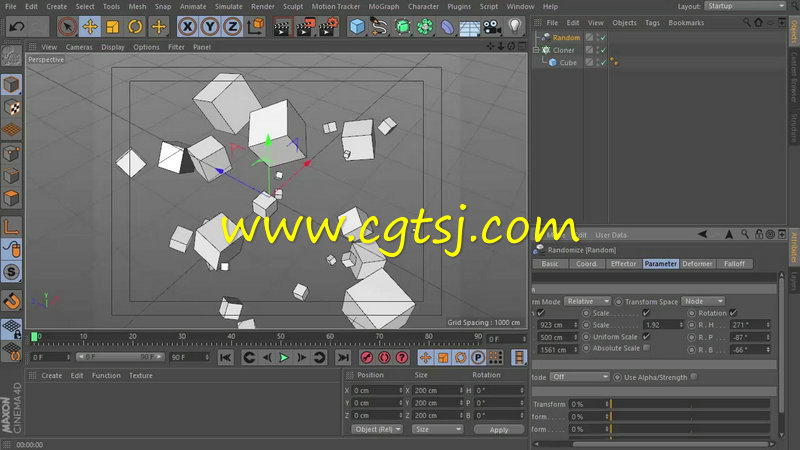The width and height of the screenshot is (800, 450).
Task: Toggle Y axis lock
Action: pyautogui.click(x=210, y=27)
